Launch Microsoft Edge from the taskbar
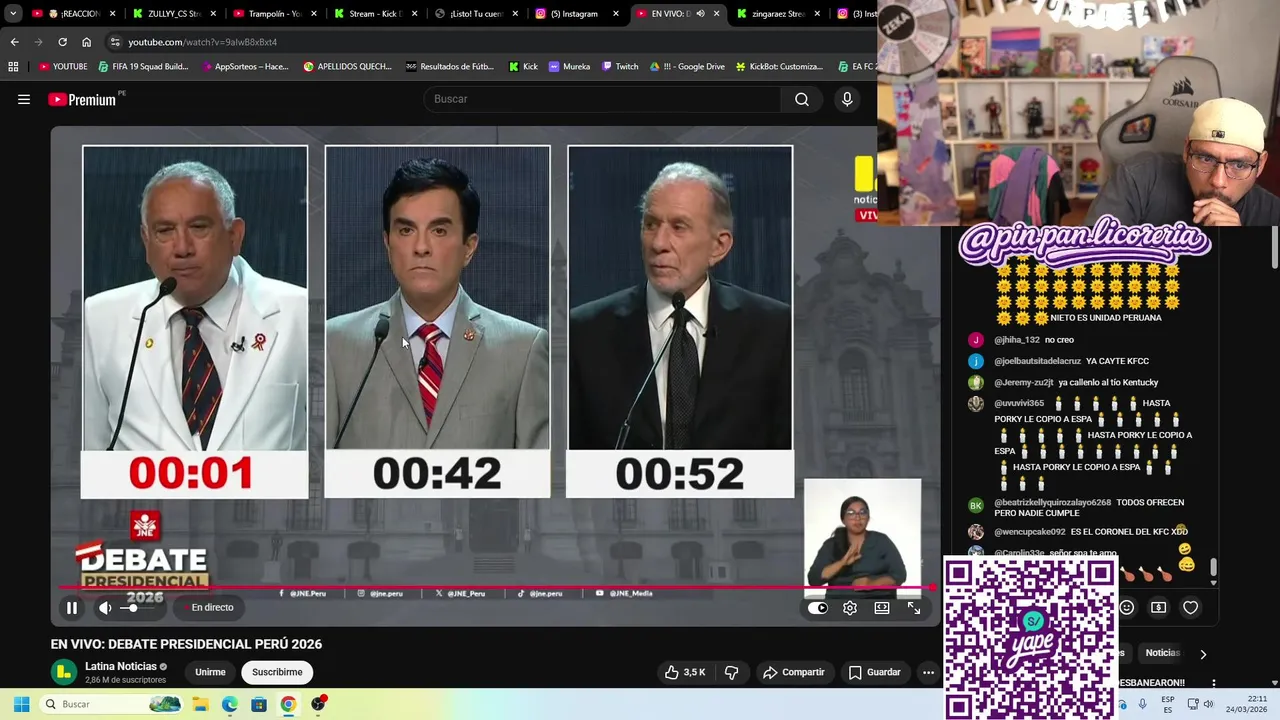This screenshot has height=720, width=1280. (x=229, y=704)
